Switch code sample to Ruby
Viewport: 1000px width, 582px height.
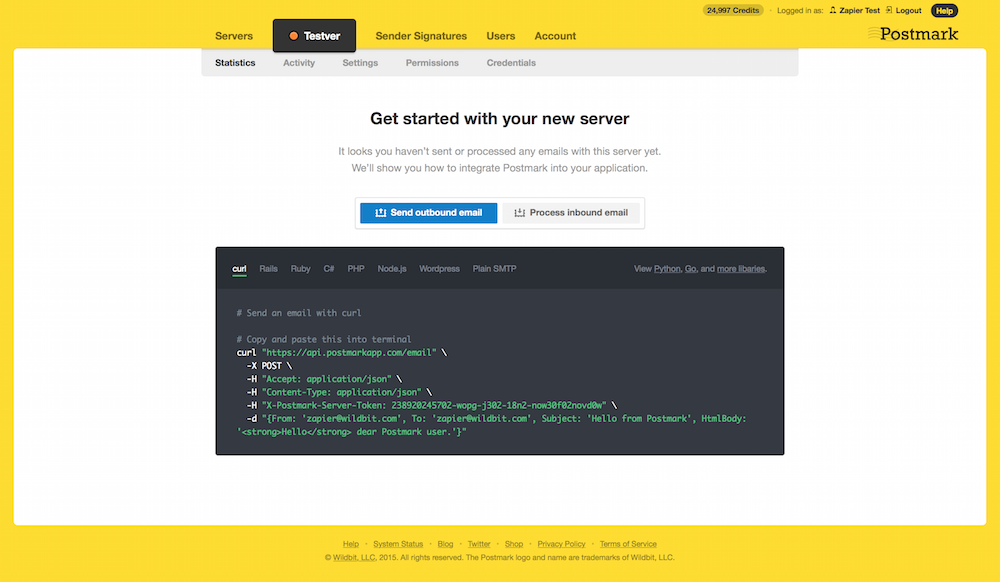click(300, 269)
